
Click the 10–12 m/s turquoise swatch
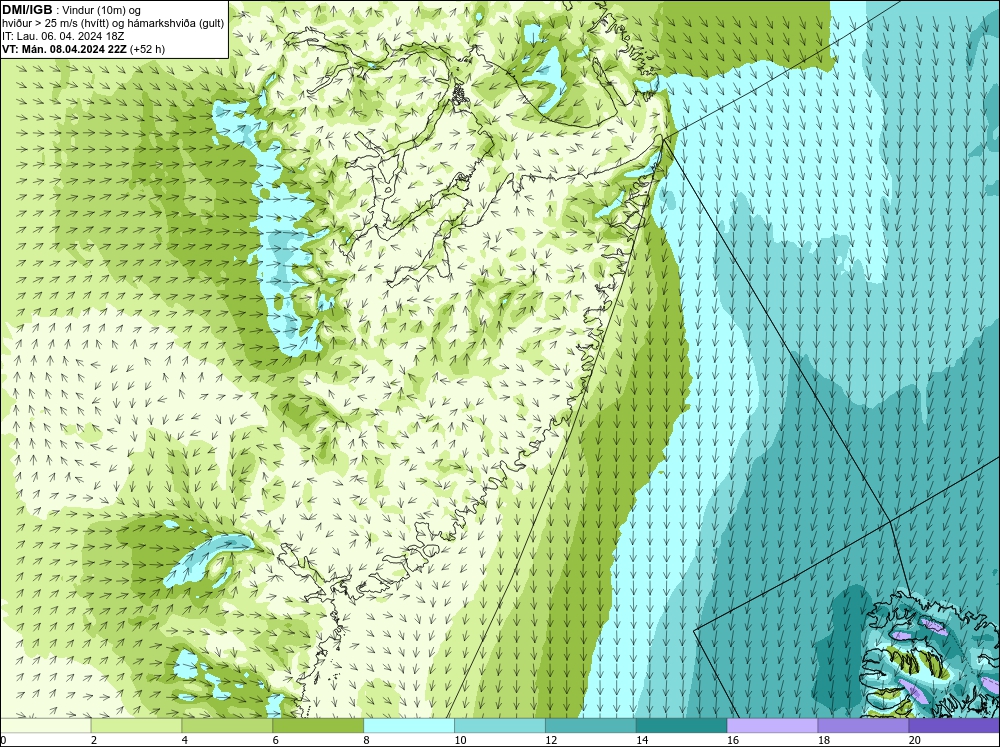499,726
